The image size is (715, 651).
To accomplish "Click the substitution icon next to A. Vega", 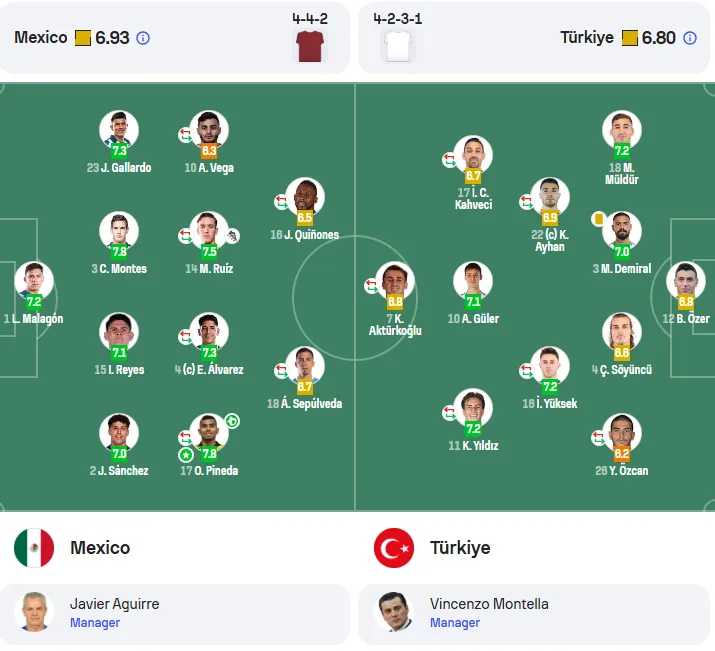I will point(185,135).
